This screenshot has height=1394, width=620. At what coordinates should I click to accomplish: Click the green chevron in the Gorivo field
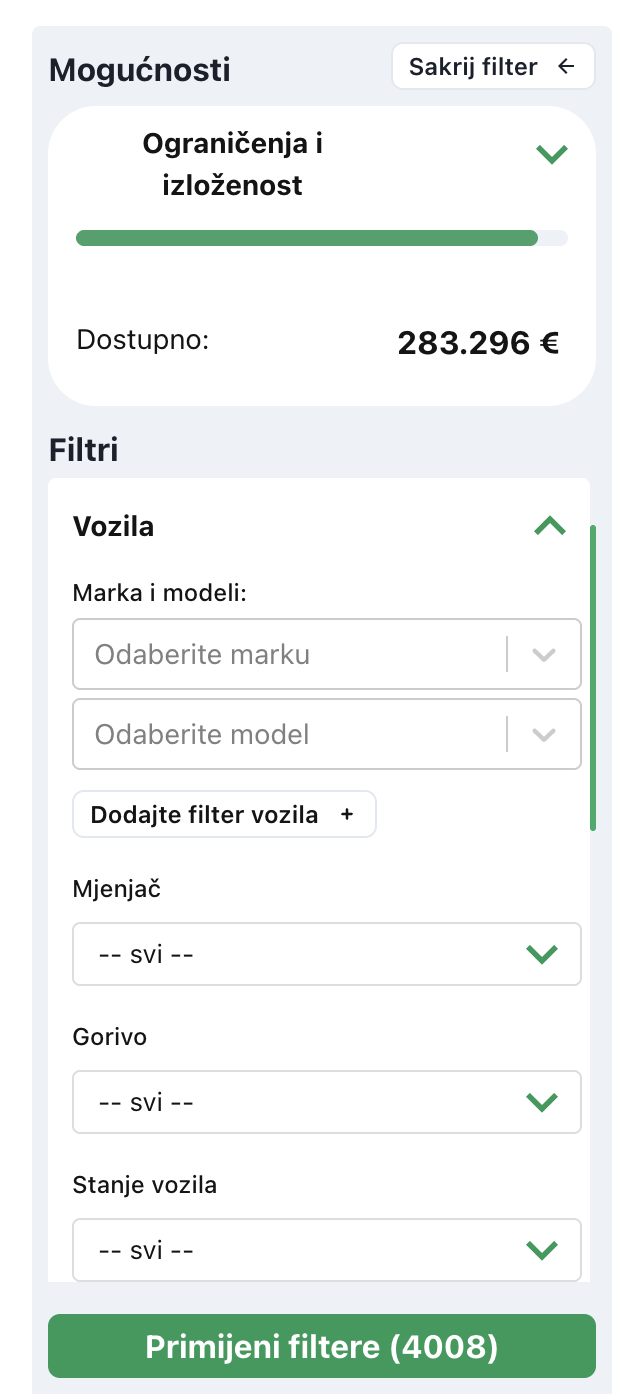point(541,1102)
